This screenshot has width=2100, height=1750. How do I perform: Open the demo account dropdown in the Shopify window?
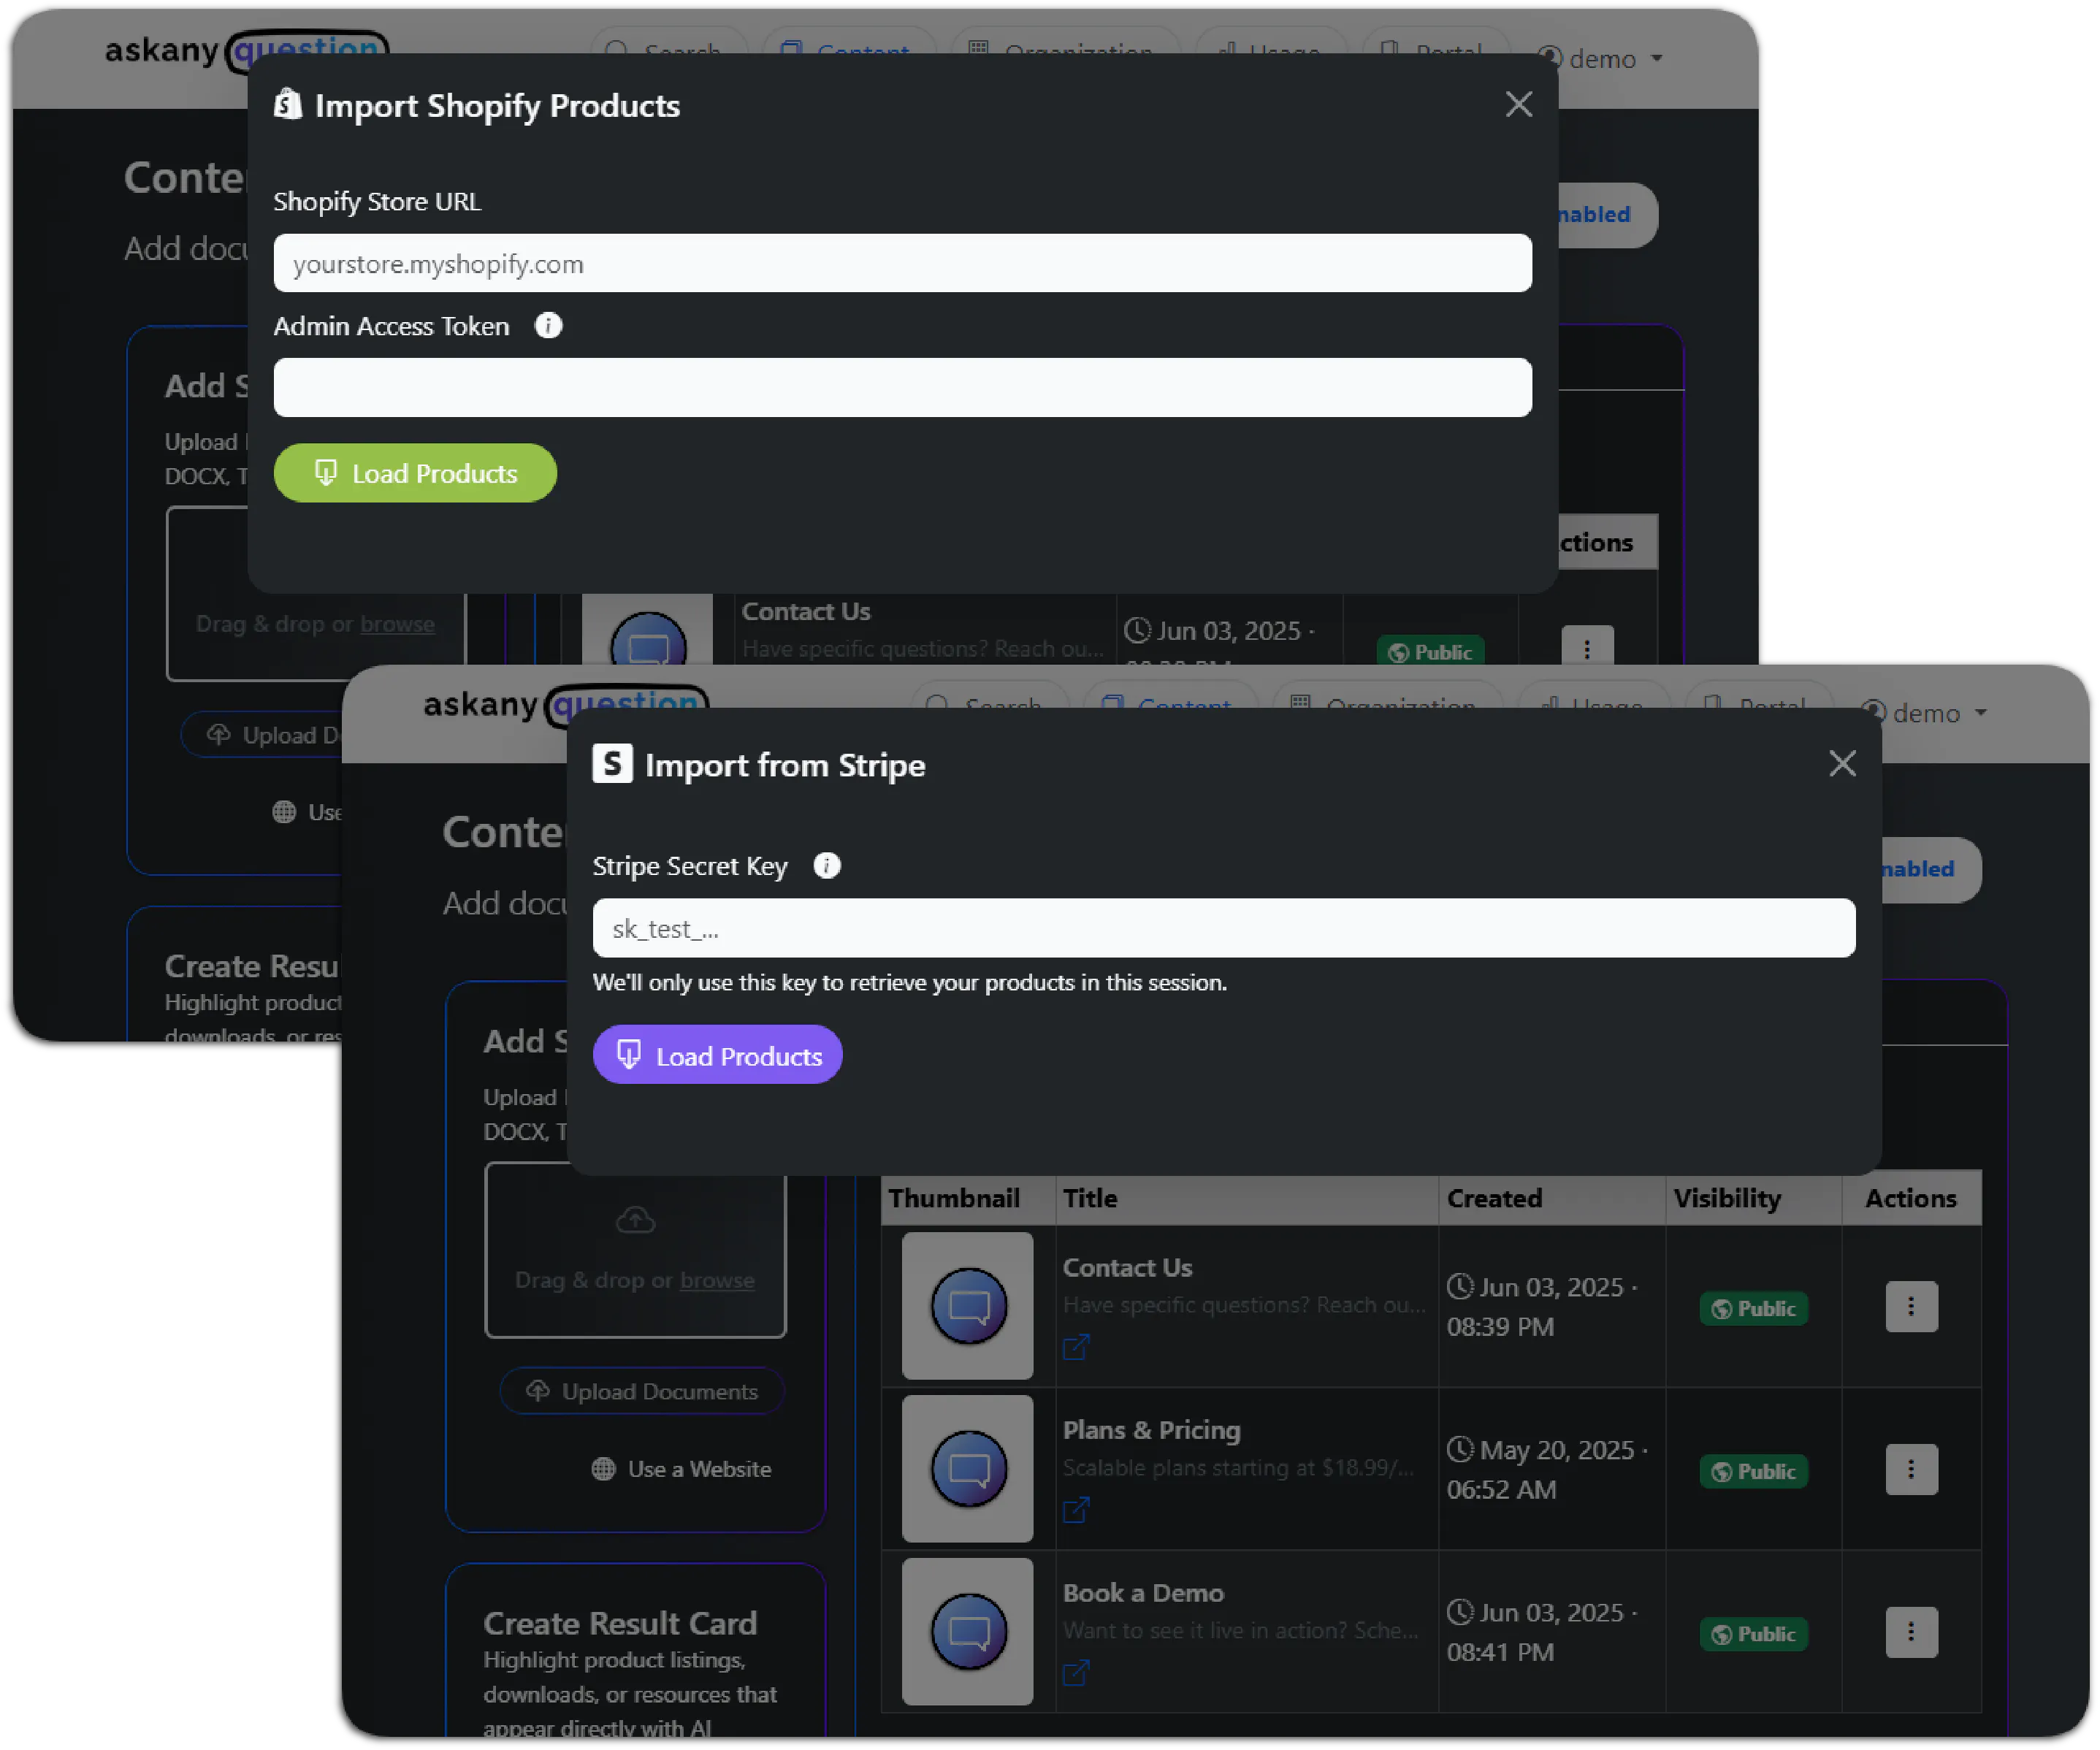pos(1602,59)
